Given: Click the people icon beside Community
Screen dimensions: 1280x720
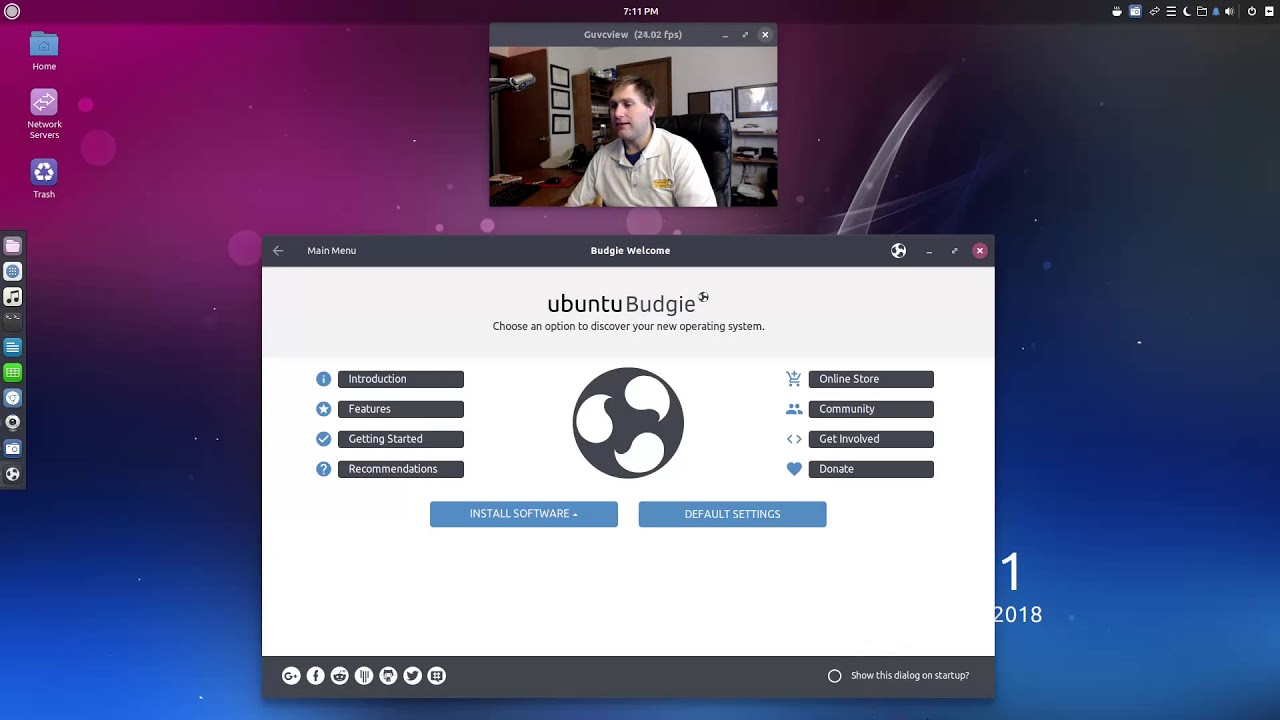Looking at the screenshot, I should tap(794, 409).
